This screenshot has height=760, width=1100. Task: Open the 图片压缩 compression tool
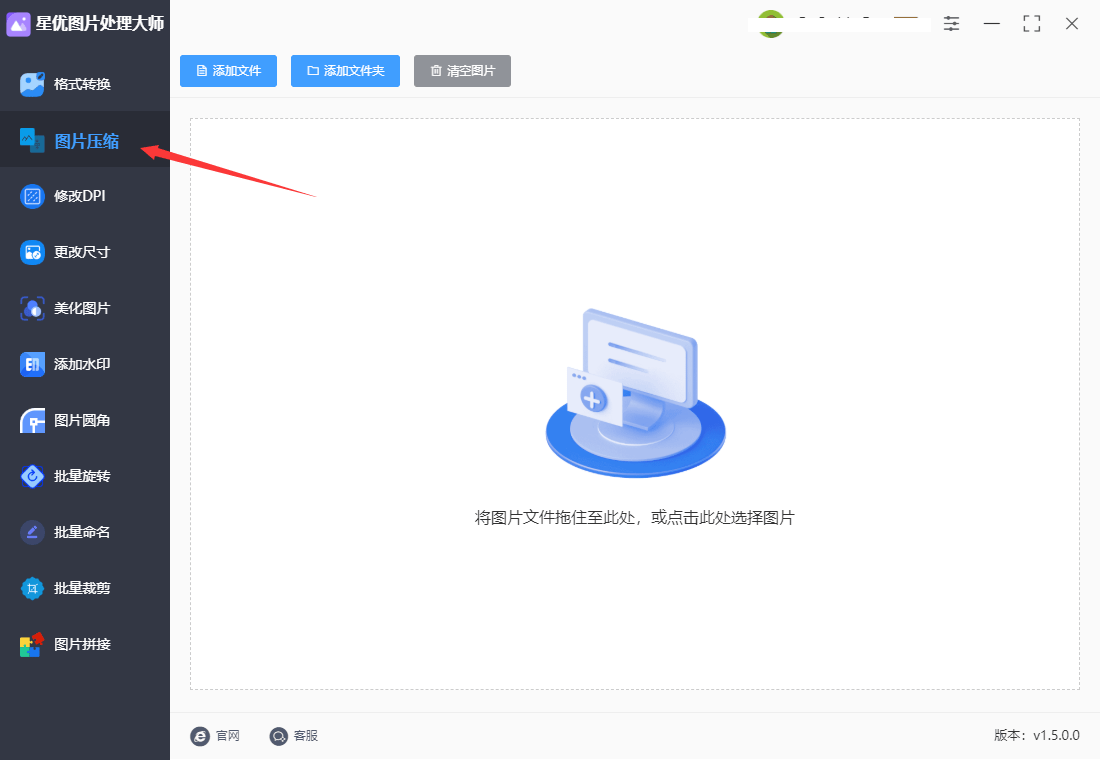(x=84, y=140)
